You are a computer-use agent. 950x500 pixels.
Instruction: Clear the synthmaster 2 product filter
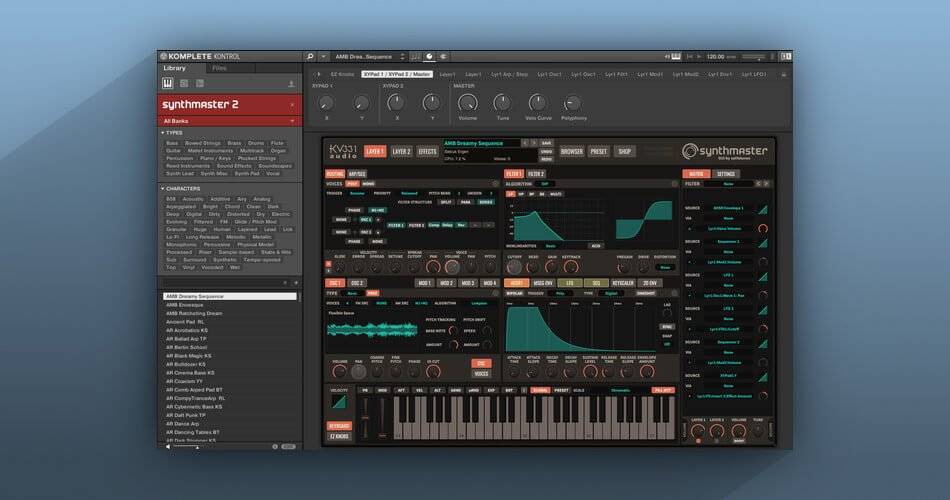pyautogui.click(x=292, y=105)
